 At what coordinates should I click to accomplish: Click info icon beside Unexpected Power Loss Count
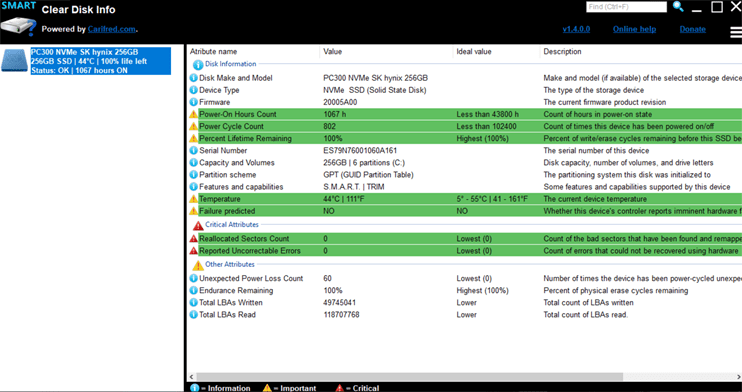pos(194,278)
